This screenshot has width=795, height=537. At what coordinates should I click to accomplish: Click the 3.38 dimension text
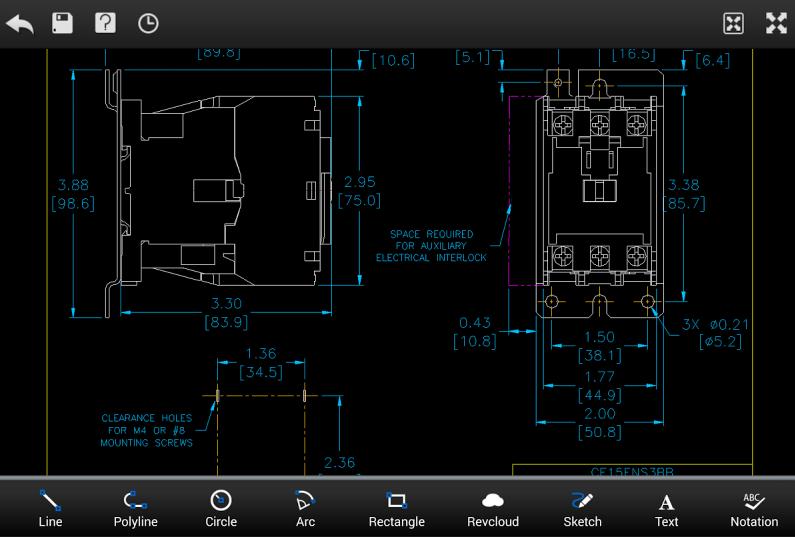683,185
